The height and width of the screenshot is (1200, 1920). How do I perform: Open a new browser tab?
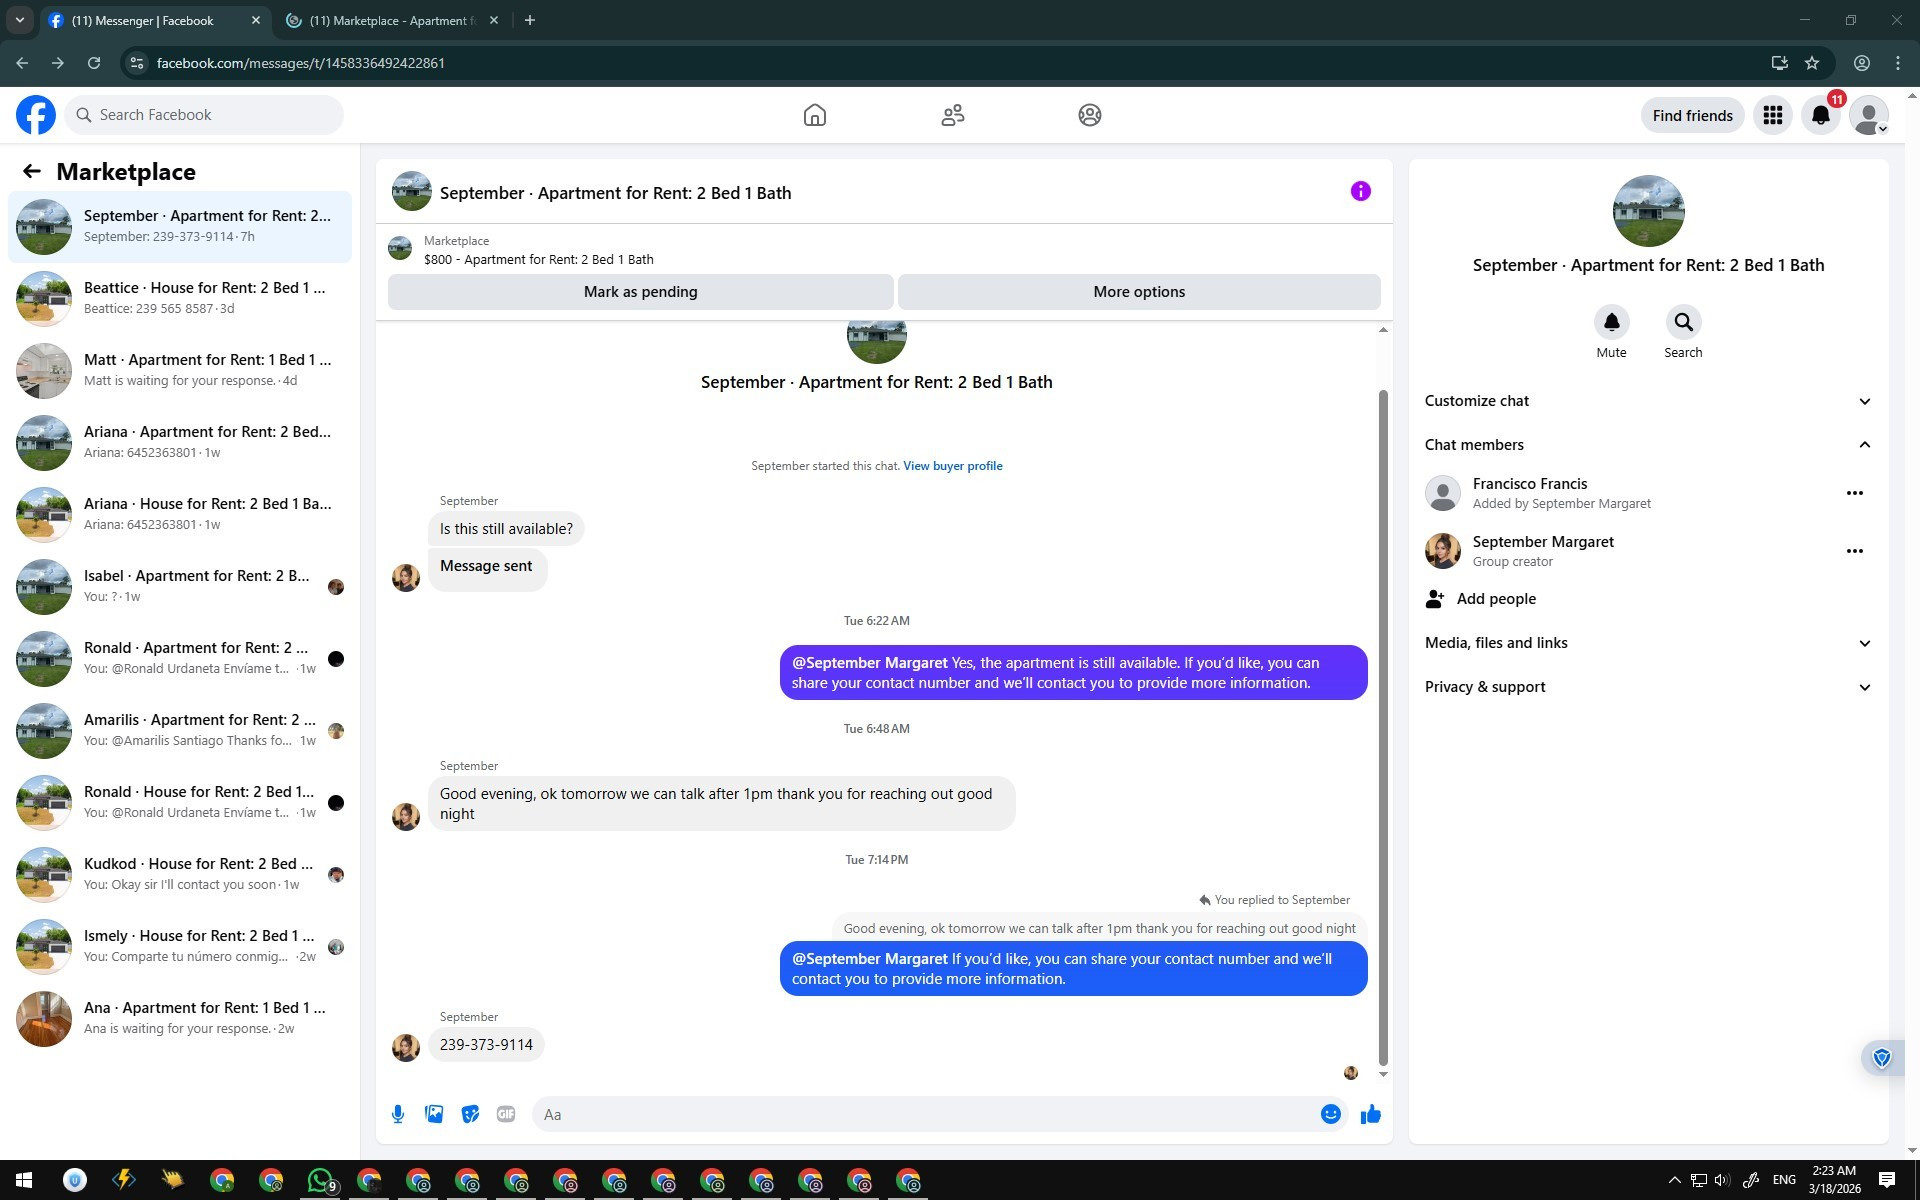530,20
